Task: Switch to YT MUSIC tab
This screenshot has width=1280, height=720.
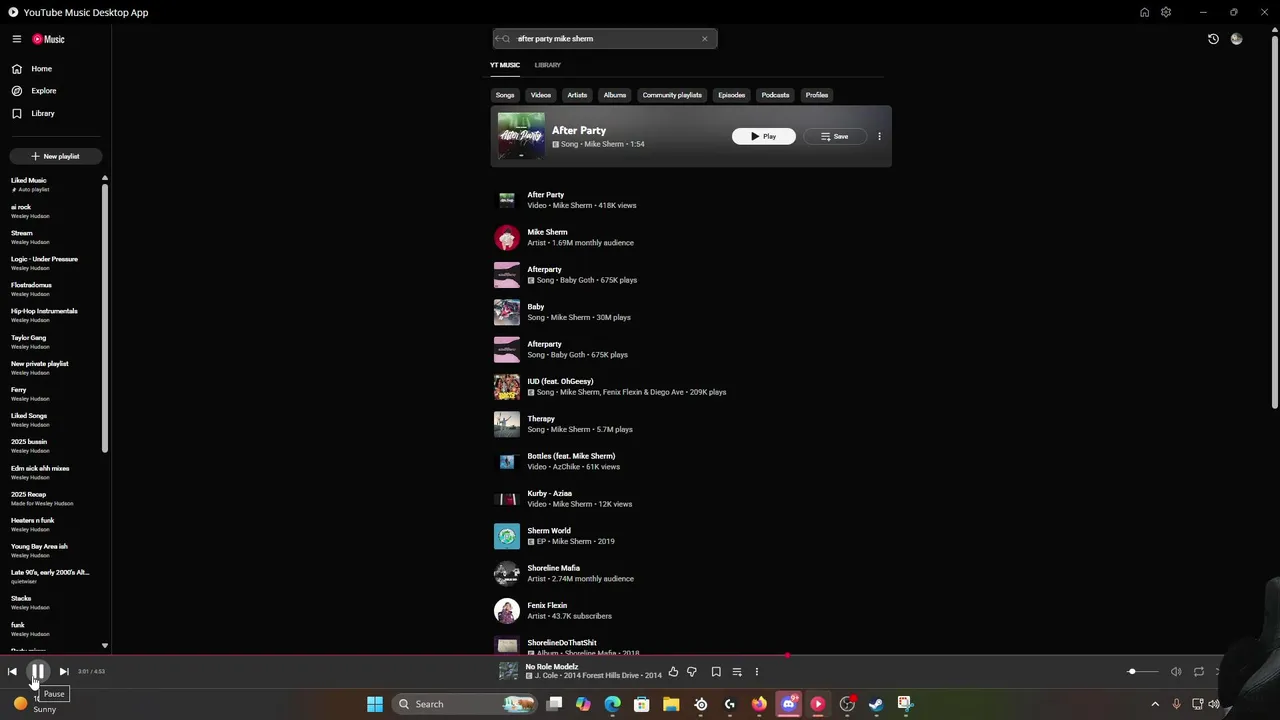Action: pos(505,65)
